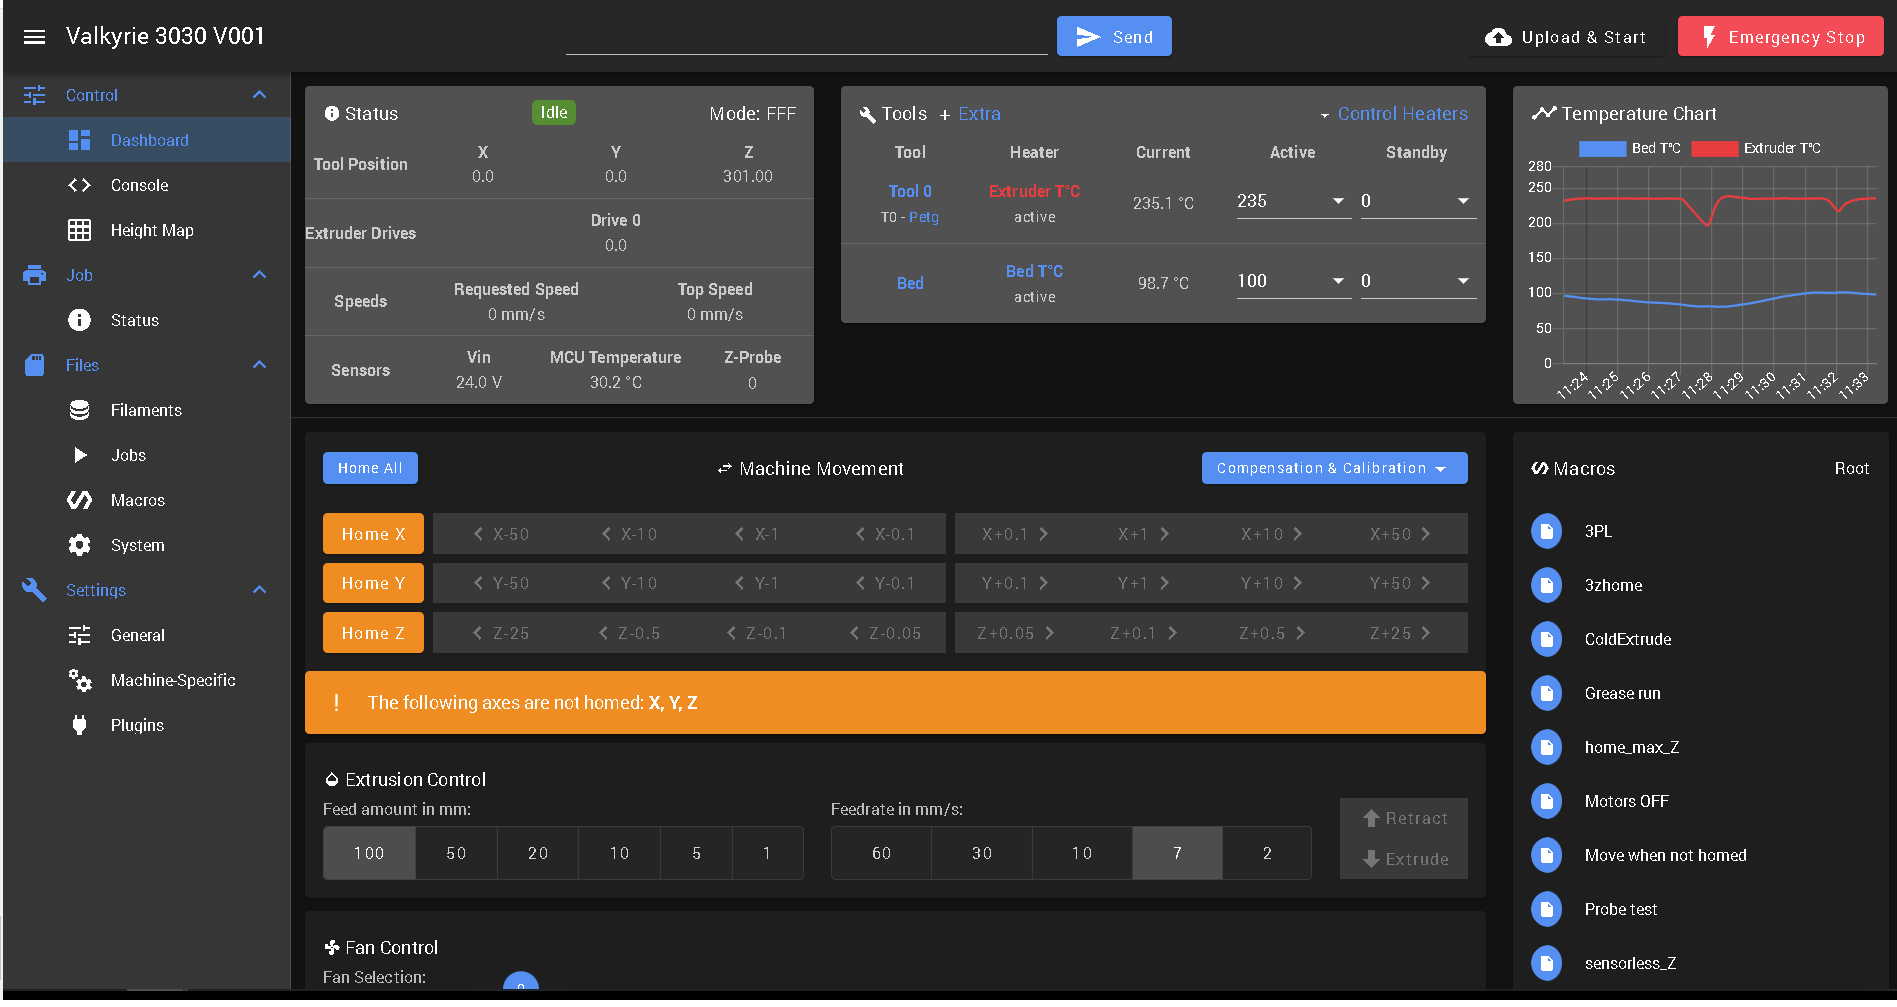This screenshot has width=1897, height=1007.
Task: Toggle Extruder T°C legend color swatch
Action: pyautogui.click(x=1714, y=148)
